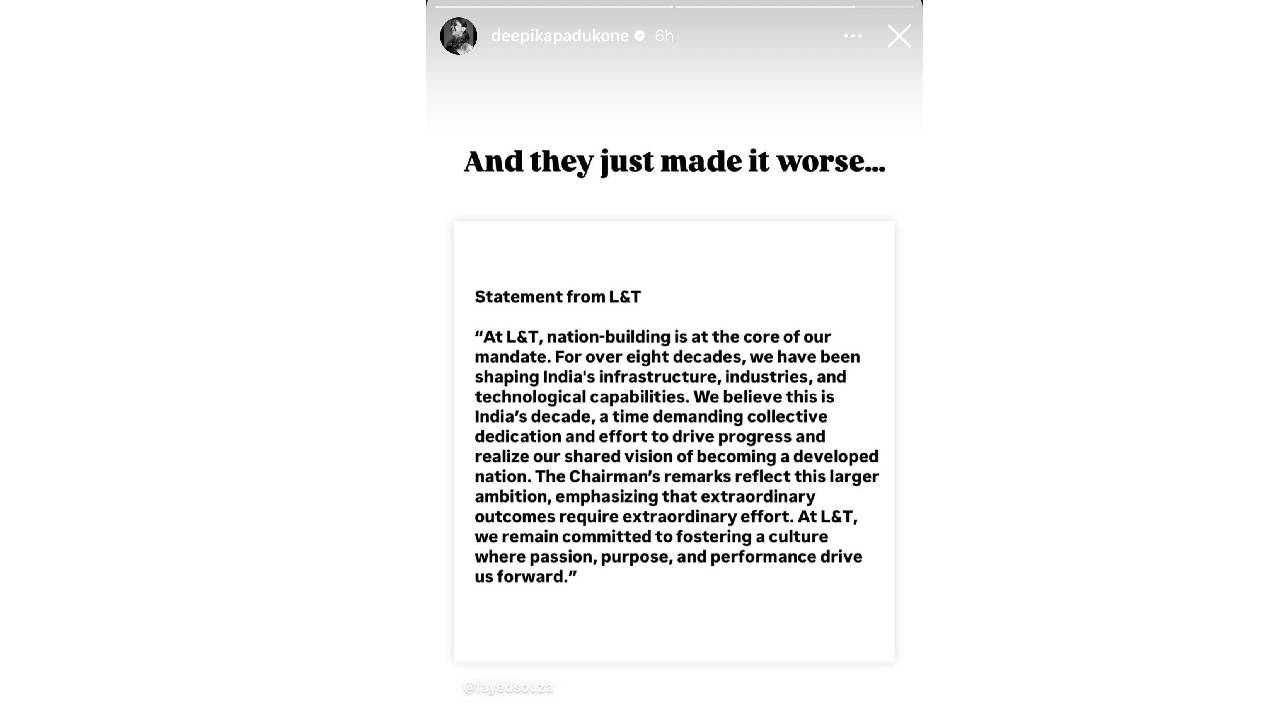Tap the @fayedsouza mention tag

click(508, 687)
